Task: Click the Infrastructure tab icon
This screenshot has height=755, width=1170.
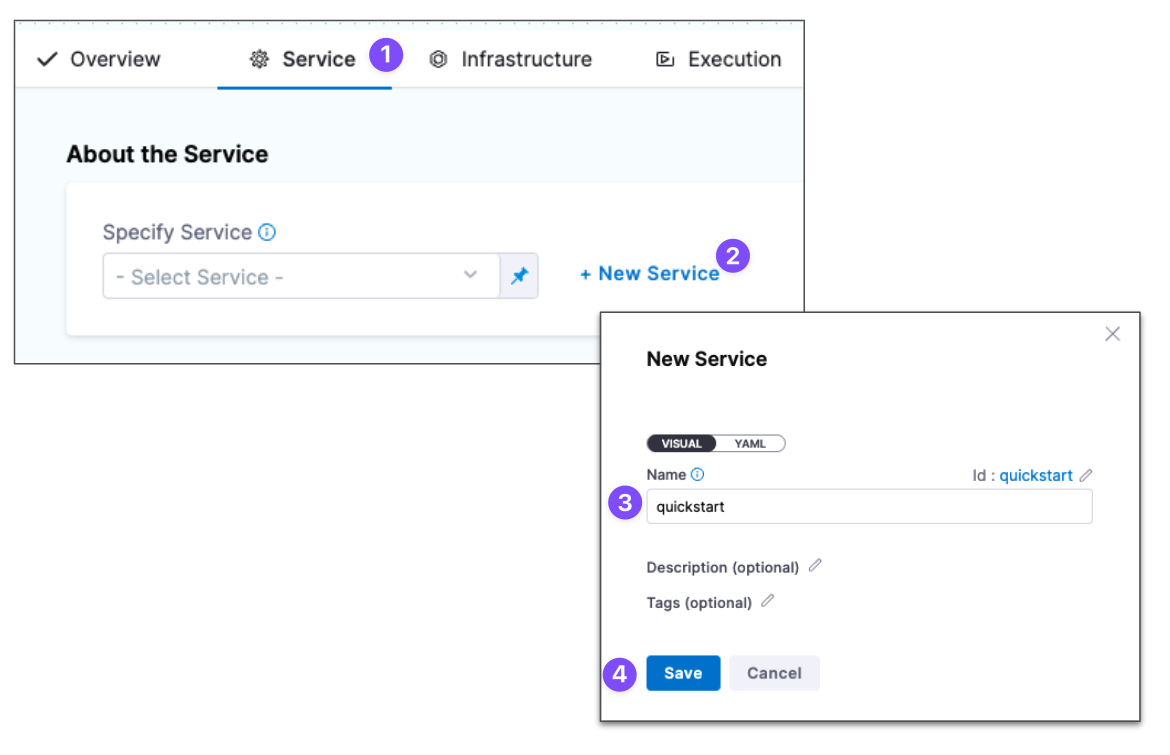Action: (x=438, y=60)
